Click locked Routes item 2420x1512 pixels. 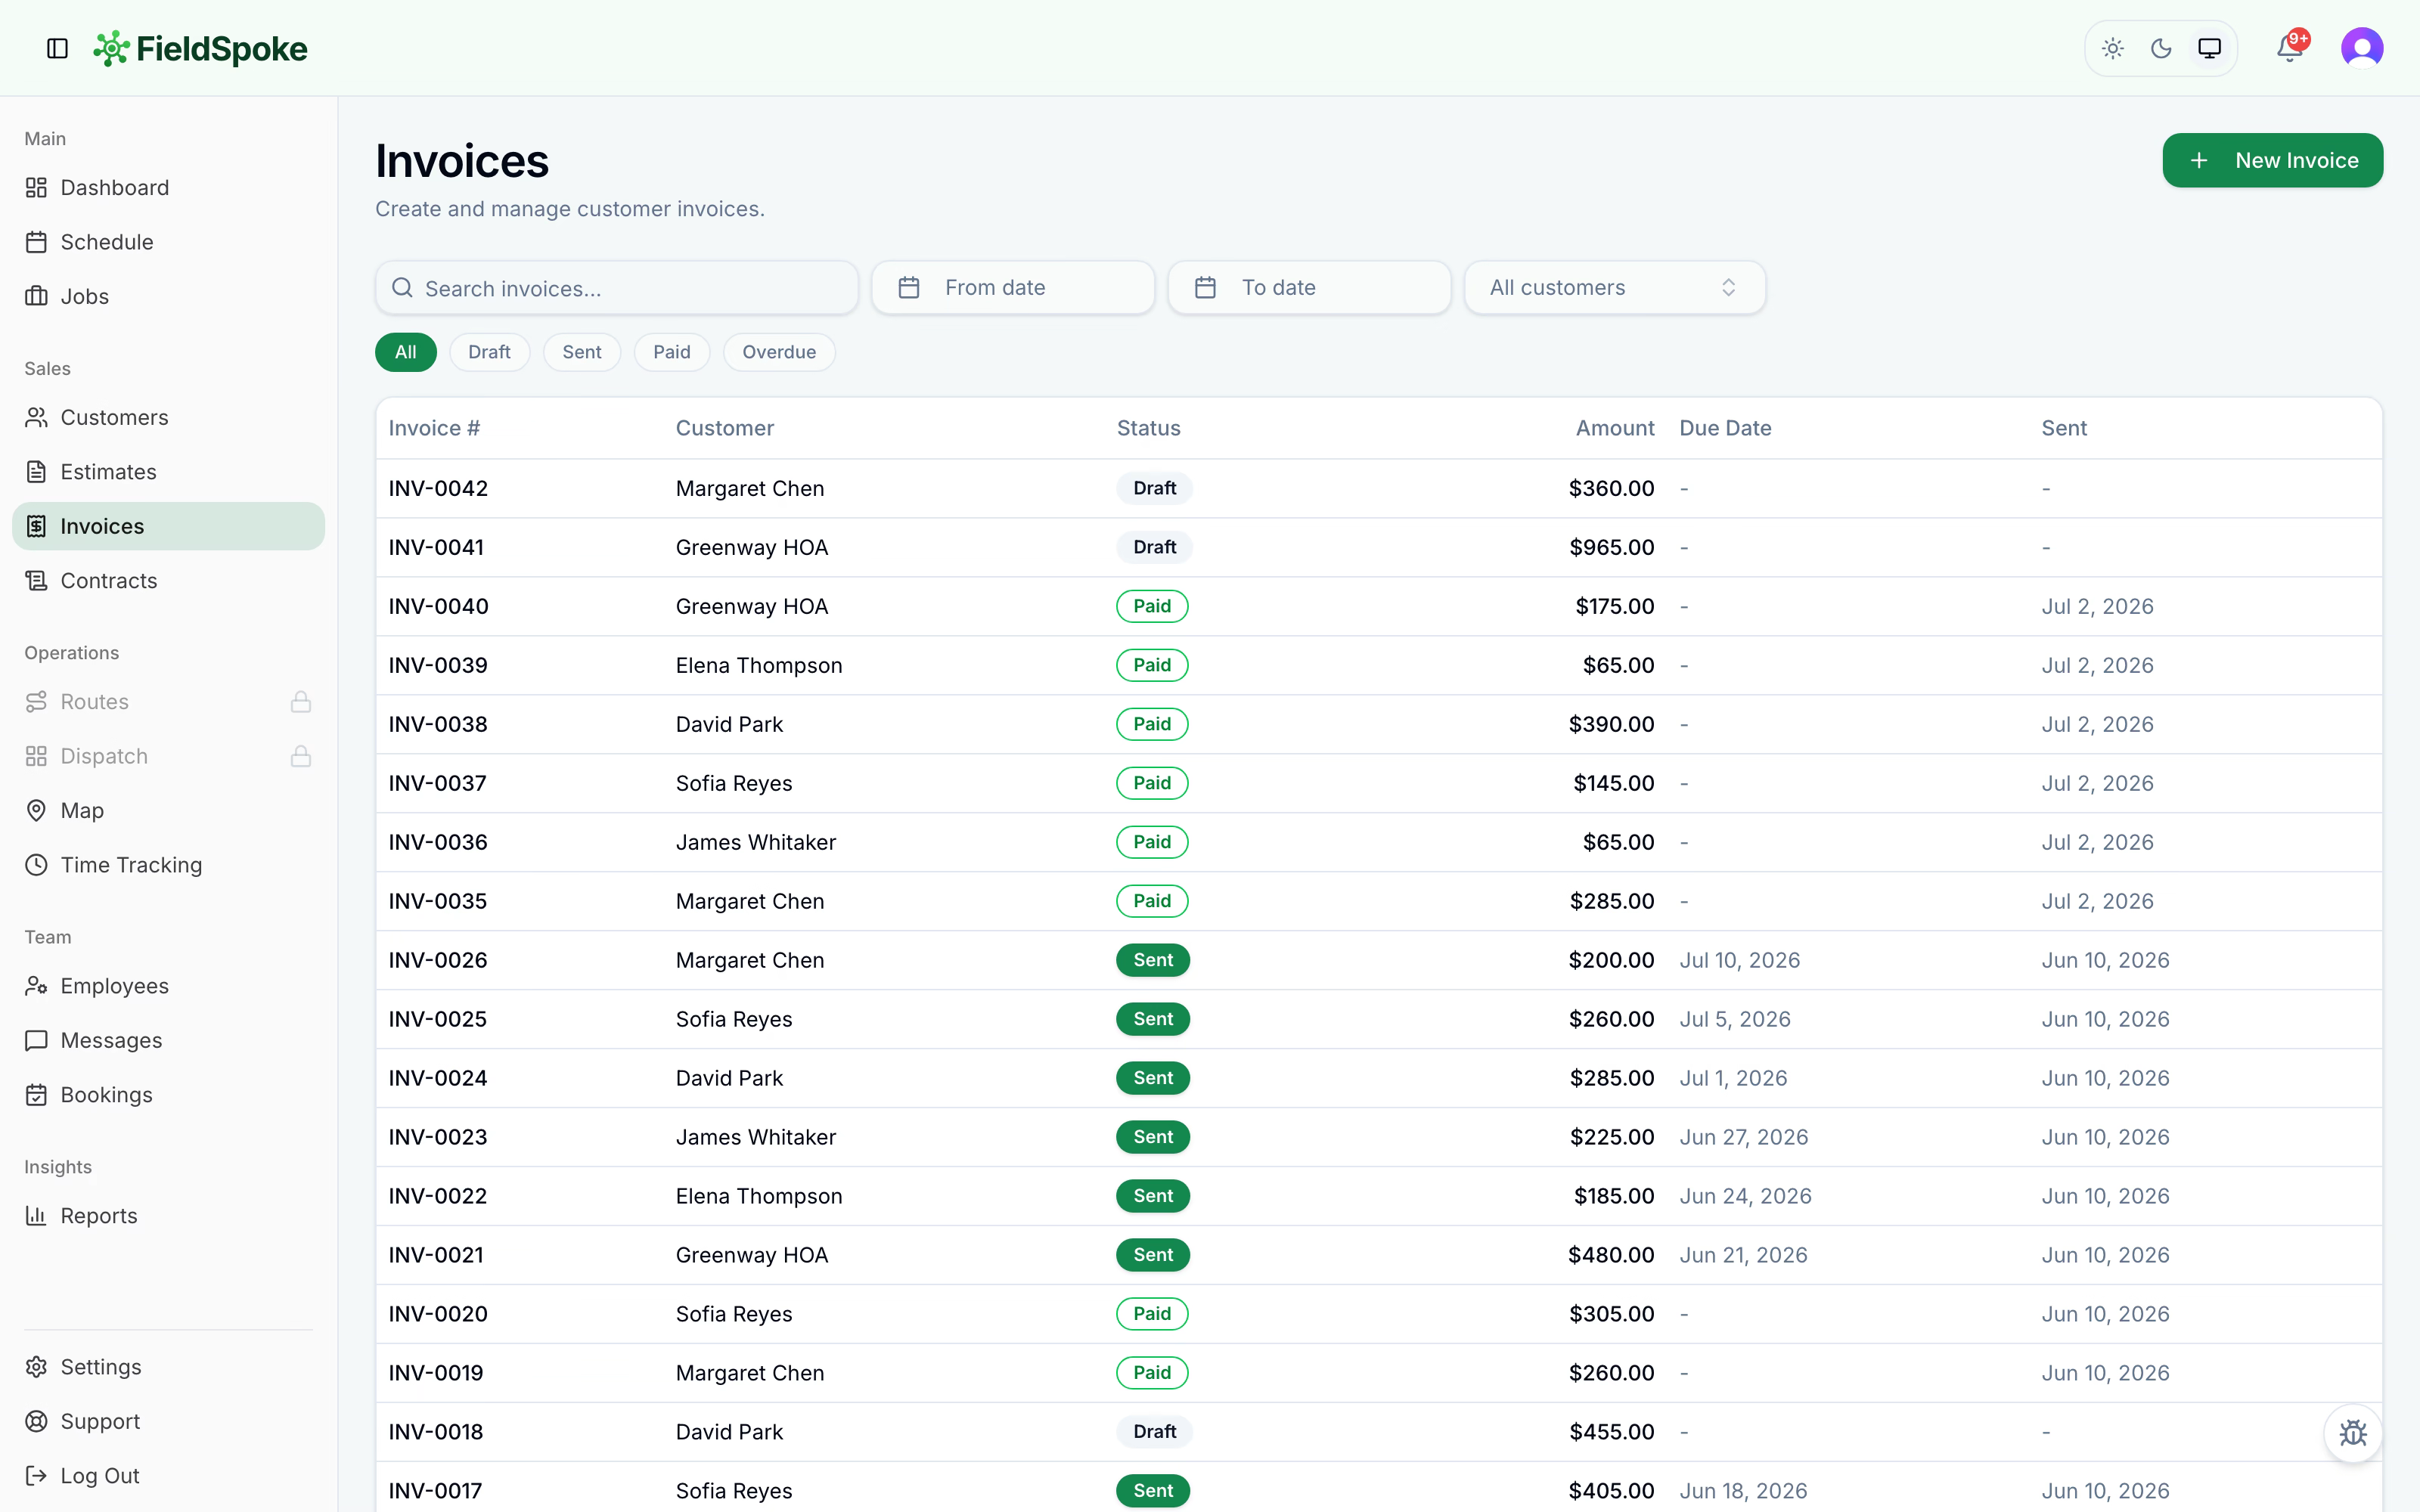(x=168, y=702)
